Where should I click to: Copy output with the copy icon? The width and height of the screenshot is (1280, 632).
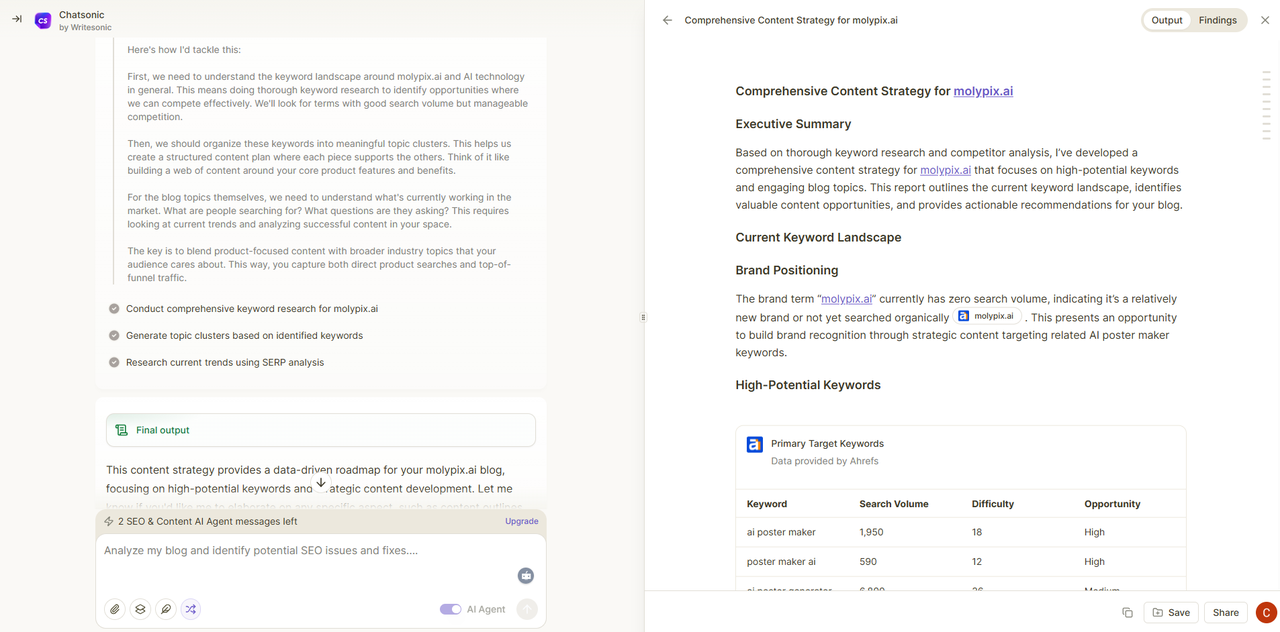1127,613
